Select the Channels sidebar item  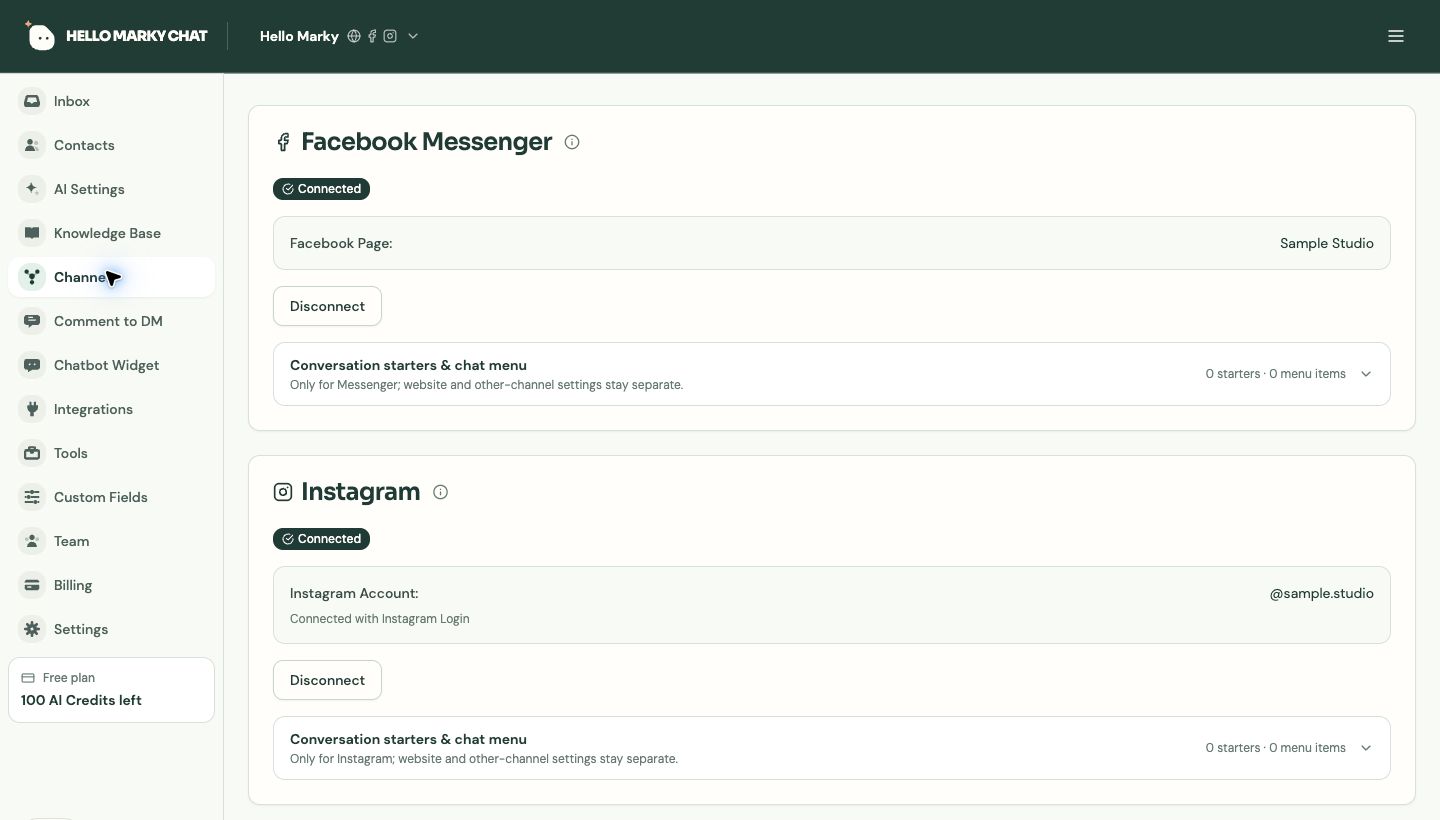click(111, 277)
